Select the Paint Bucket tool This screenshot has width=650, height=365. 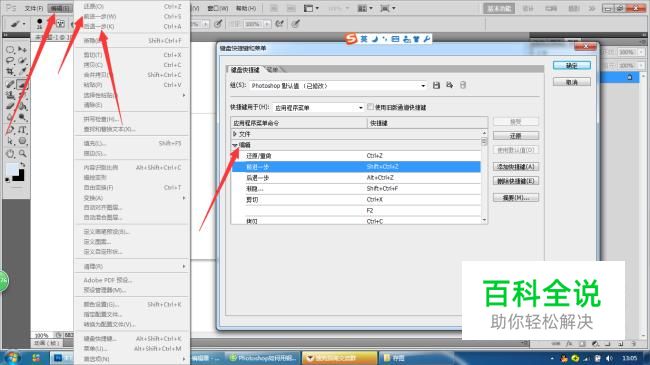point(22,107)
